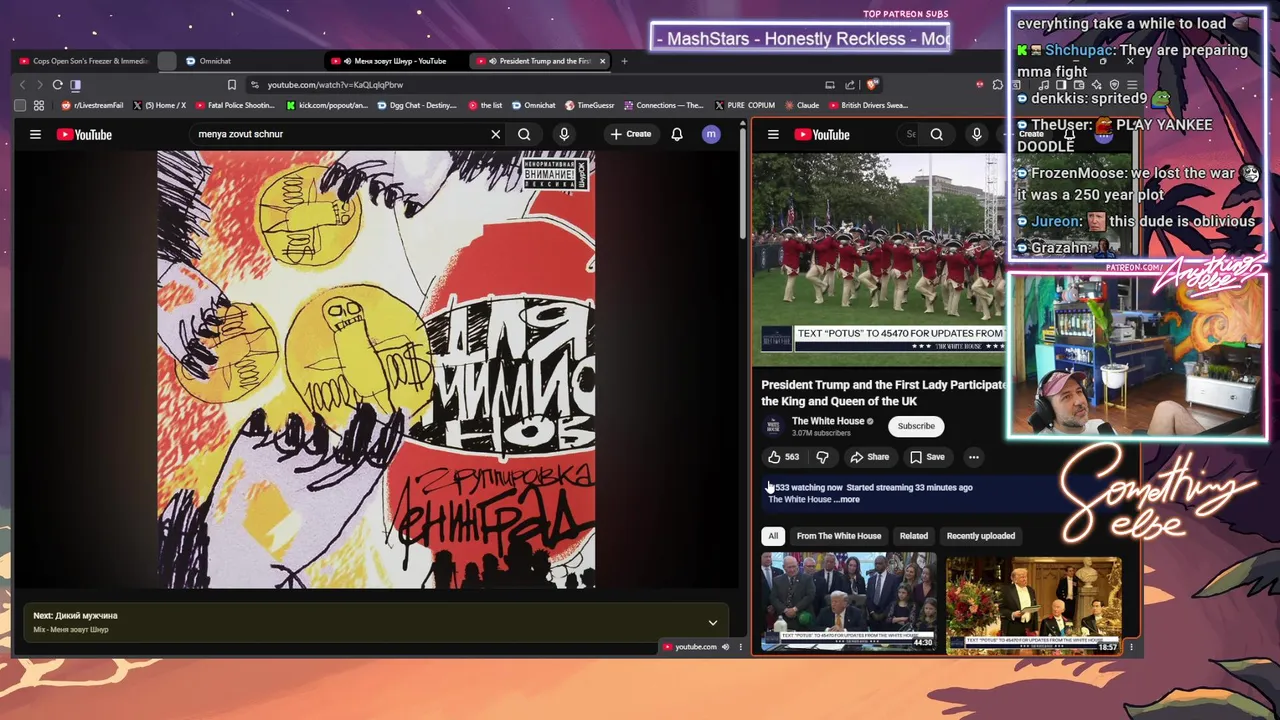
Task: Share the page from the address bar icon
Action: pos(850,85)
